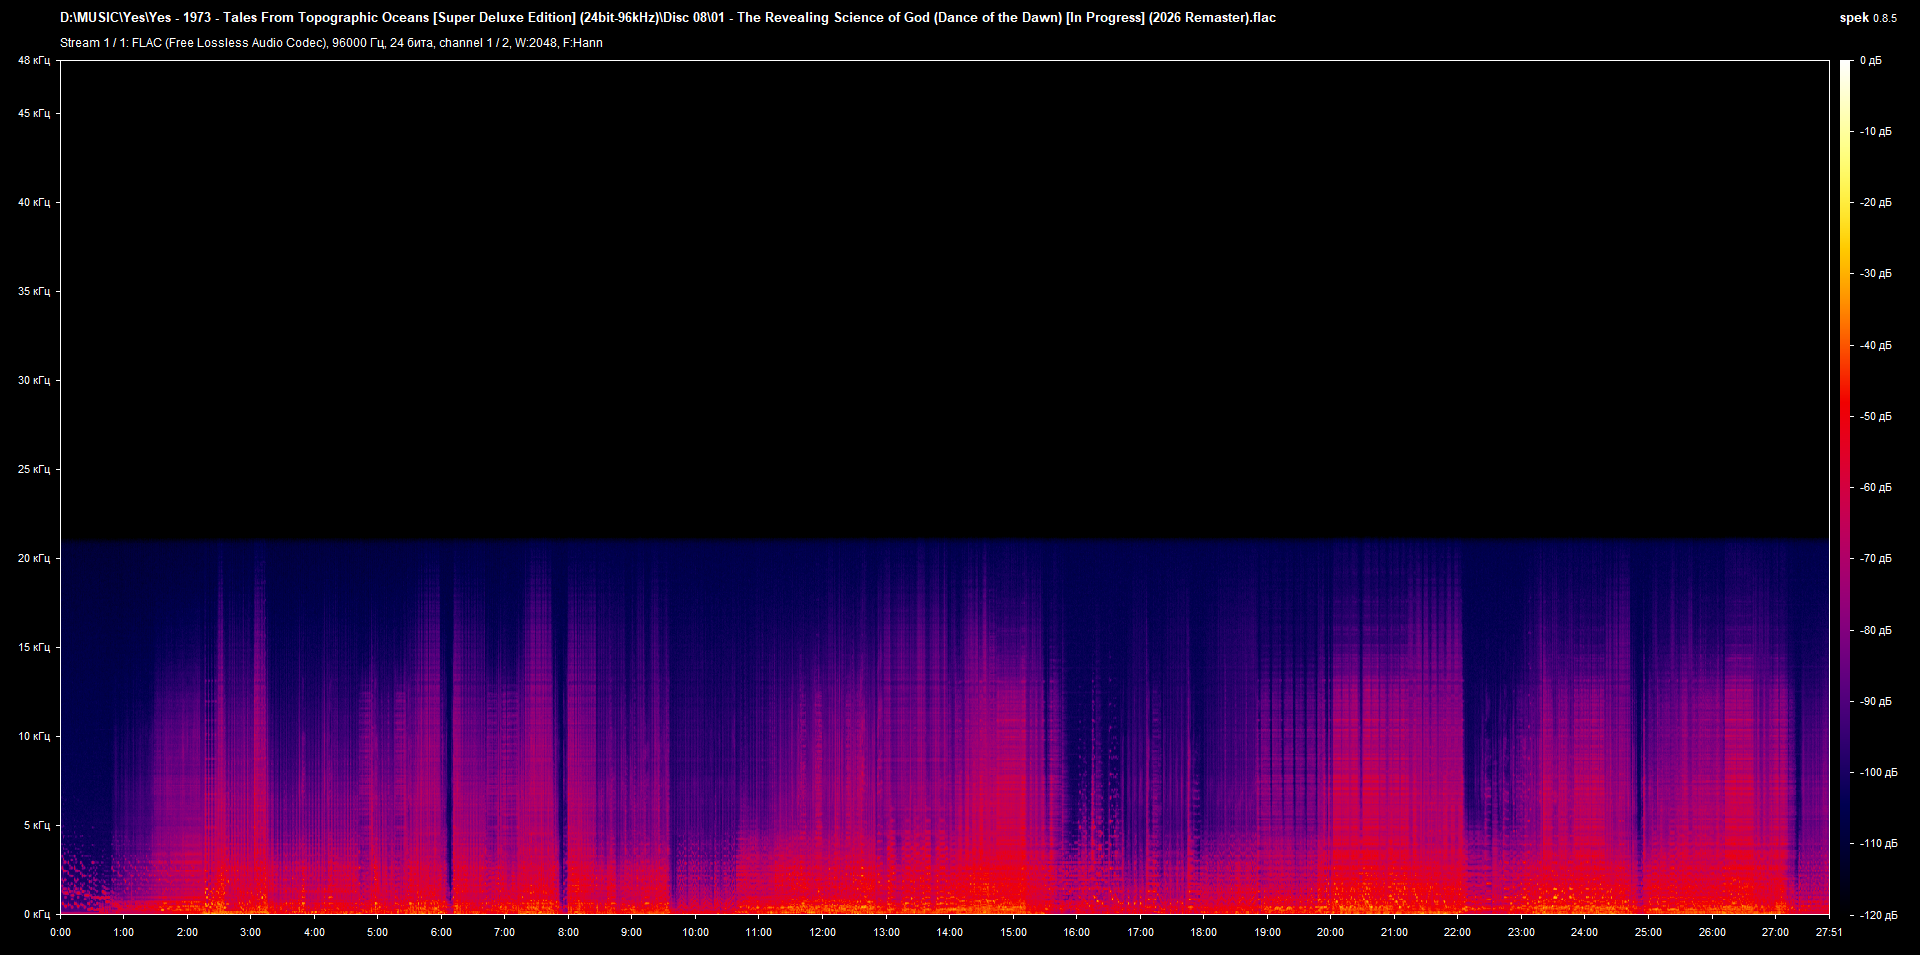Viewport: 1920px width, 955px height.
Task: Click the '40 кГц' frequency label
Action: (x=34, y=202)
